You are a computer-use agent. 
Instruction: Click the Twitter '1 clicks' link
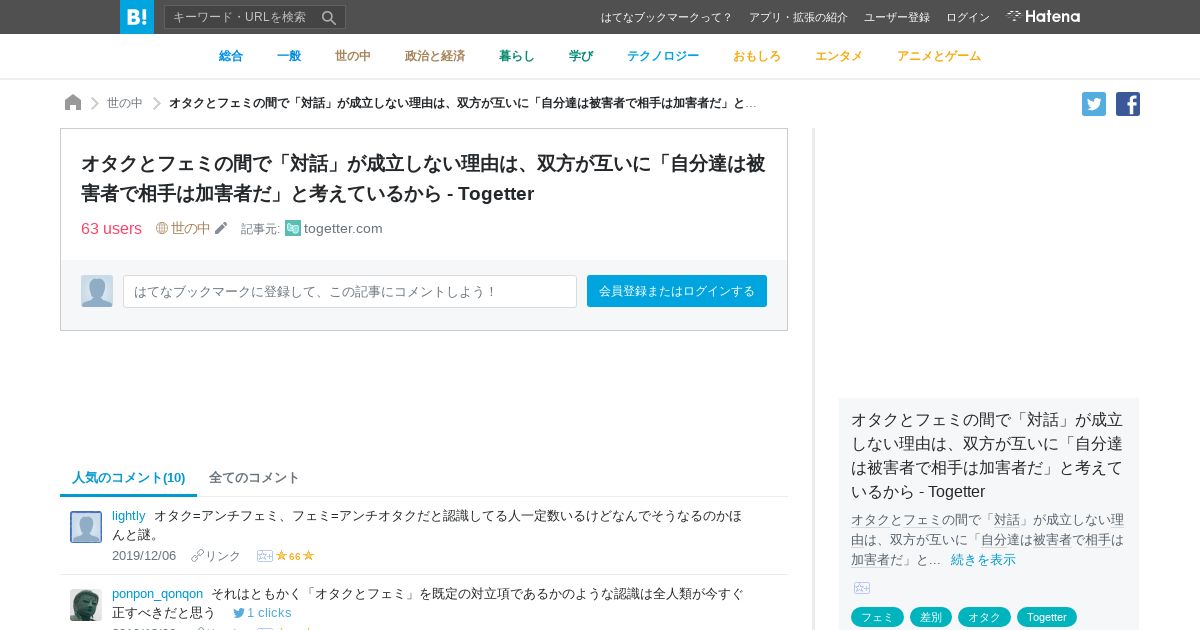pos(262,612)
